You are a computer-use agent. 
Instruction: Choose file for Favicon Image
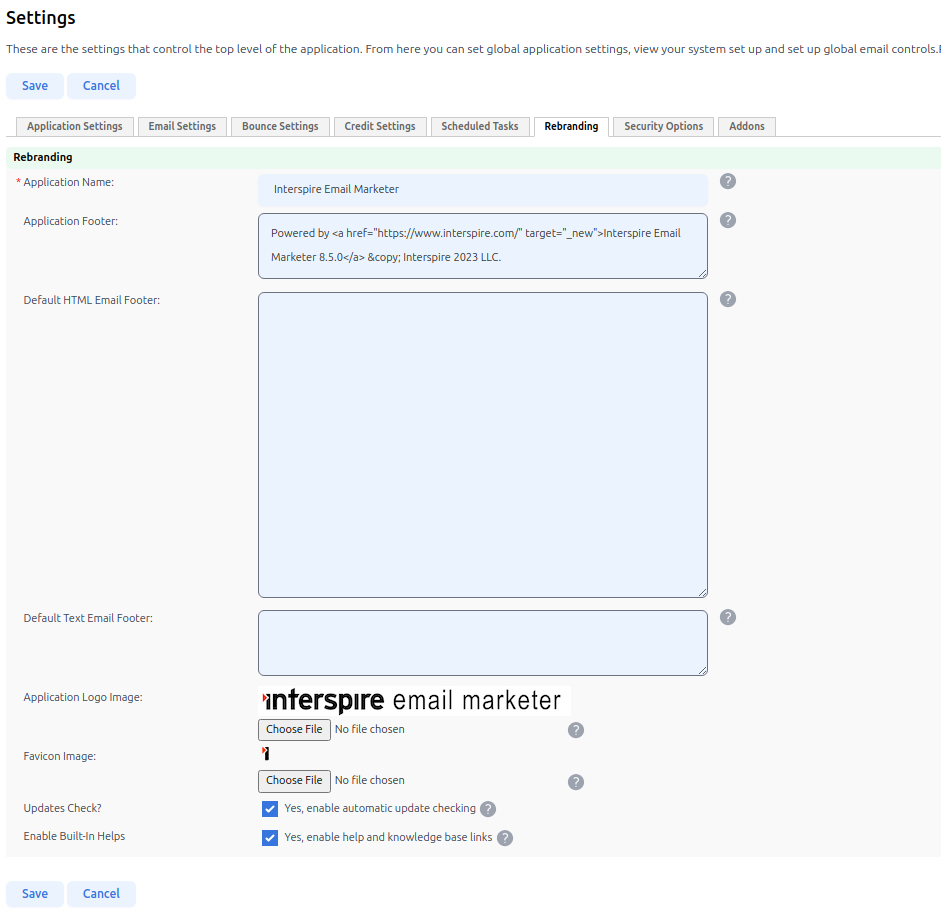[x=294, y=781]
